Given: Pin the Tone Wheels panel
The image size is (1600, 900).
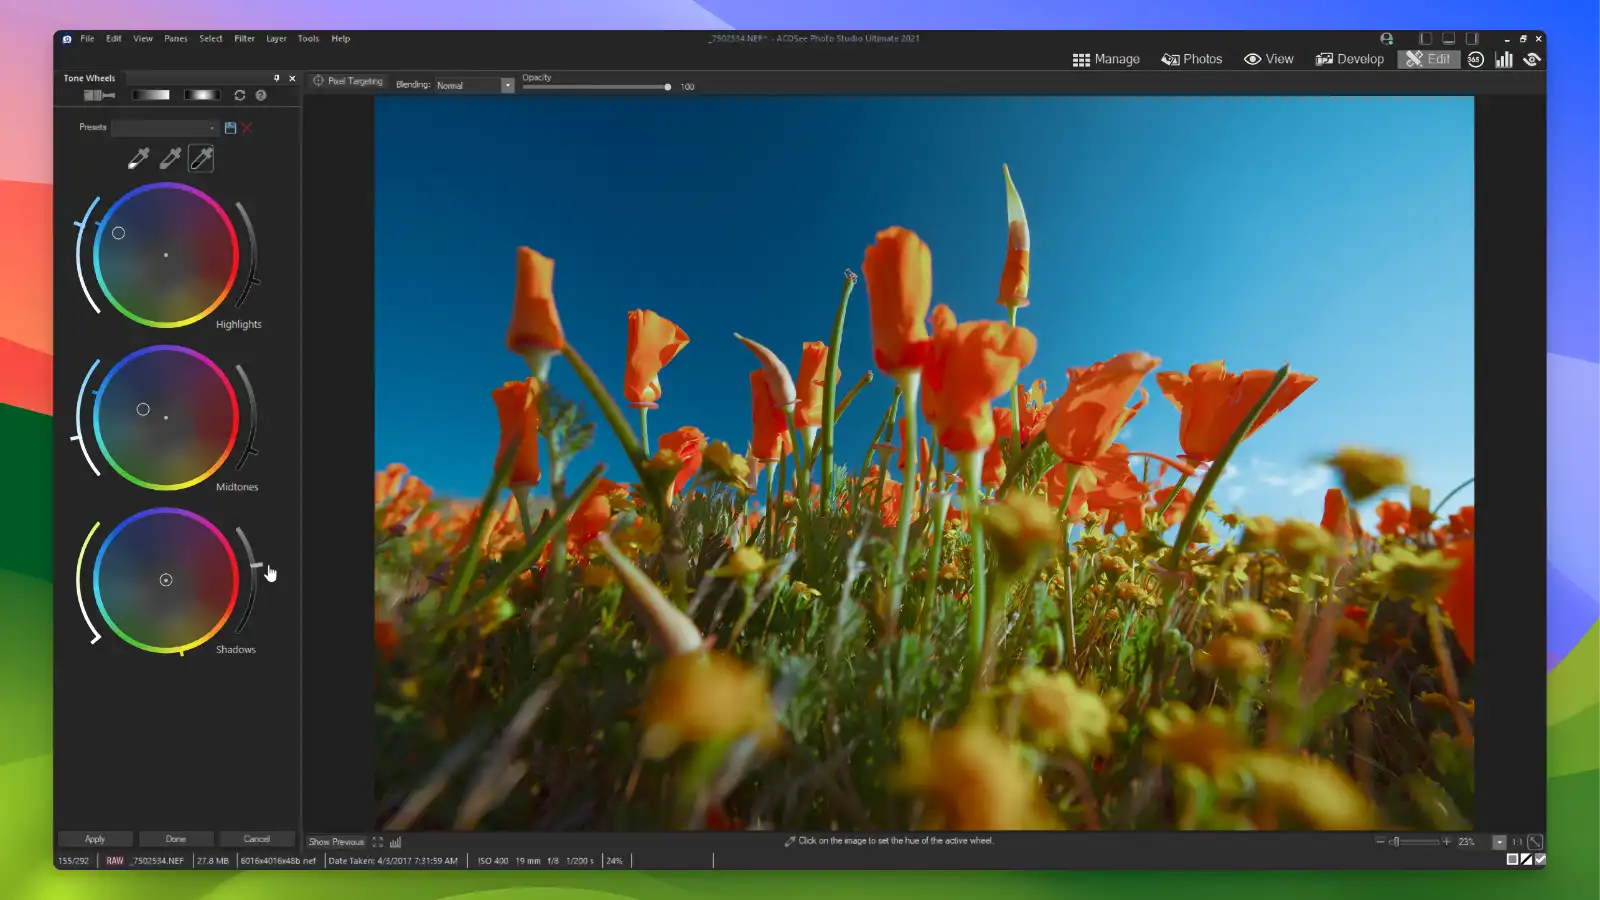Looking at the screenshot, I should click(277, 78).
